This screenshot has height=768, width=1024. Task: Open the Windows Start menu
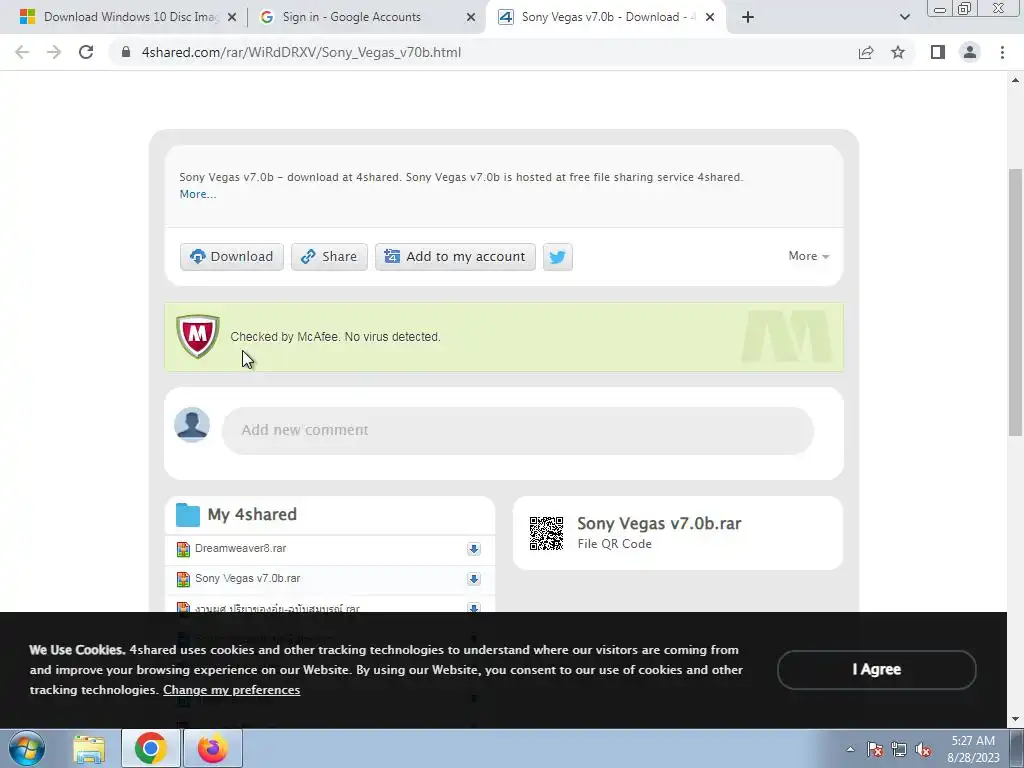(x=27, y=748)
